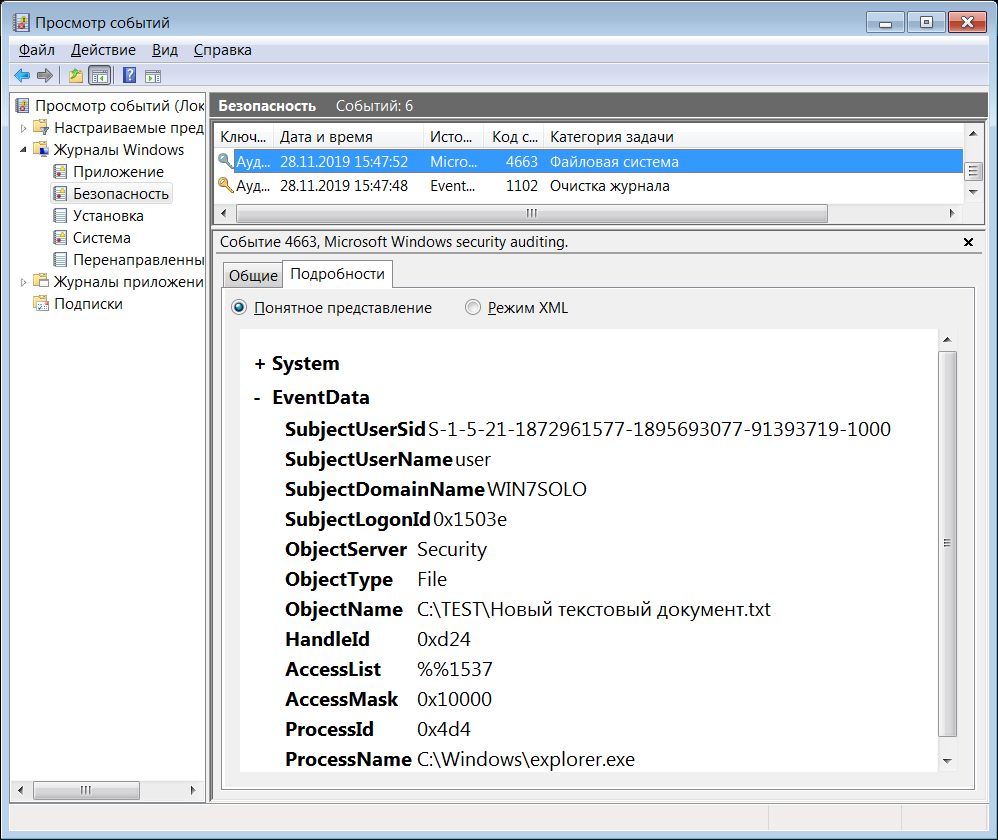Image resolution: width=998 pixels, height=840 pixels.
Task: Click the Журналы Windows folder icon
Action: pyautogui.click(x=41, y=150)
